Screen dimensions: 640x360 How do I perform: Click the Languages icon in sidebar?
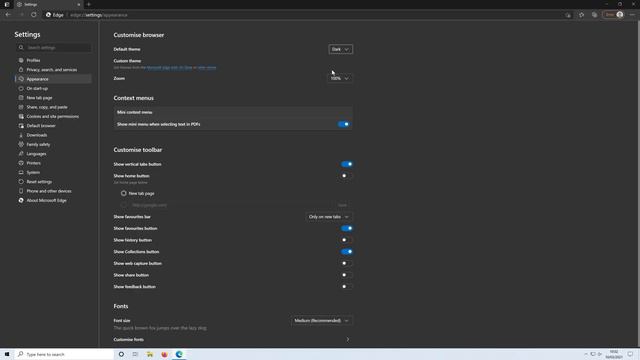[21, 154]
